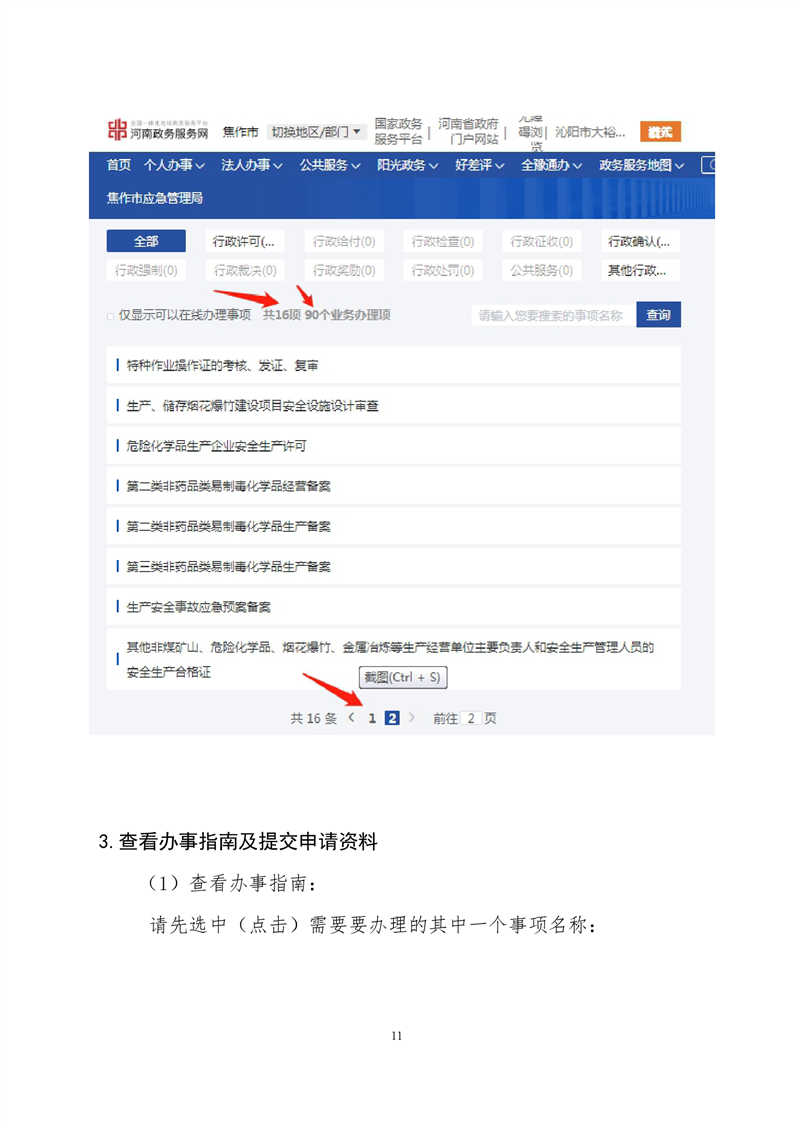Select the 行政确认 category filter
793x1122 pixels.
(x=641, y=241)
